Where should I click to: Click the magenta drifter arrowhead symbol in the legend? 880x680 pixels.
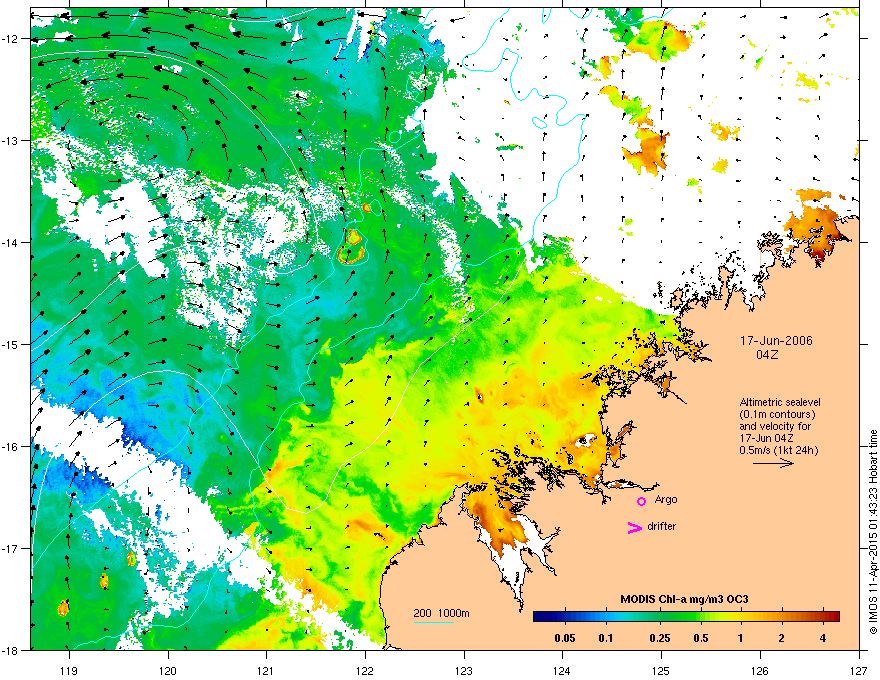tap(635, 527)
